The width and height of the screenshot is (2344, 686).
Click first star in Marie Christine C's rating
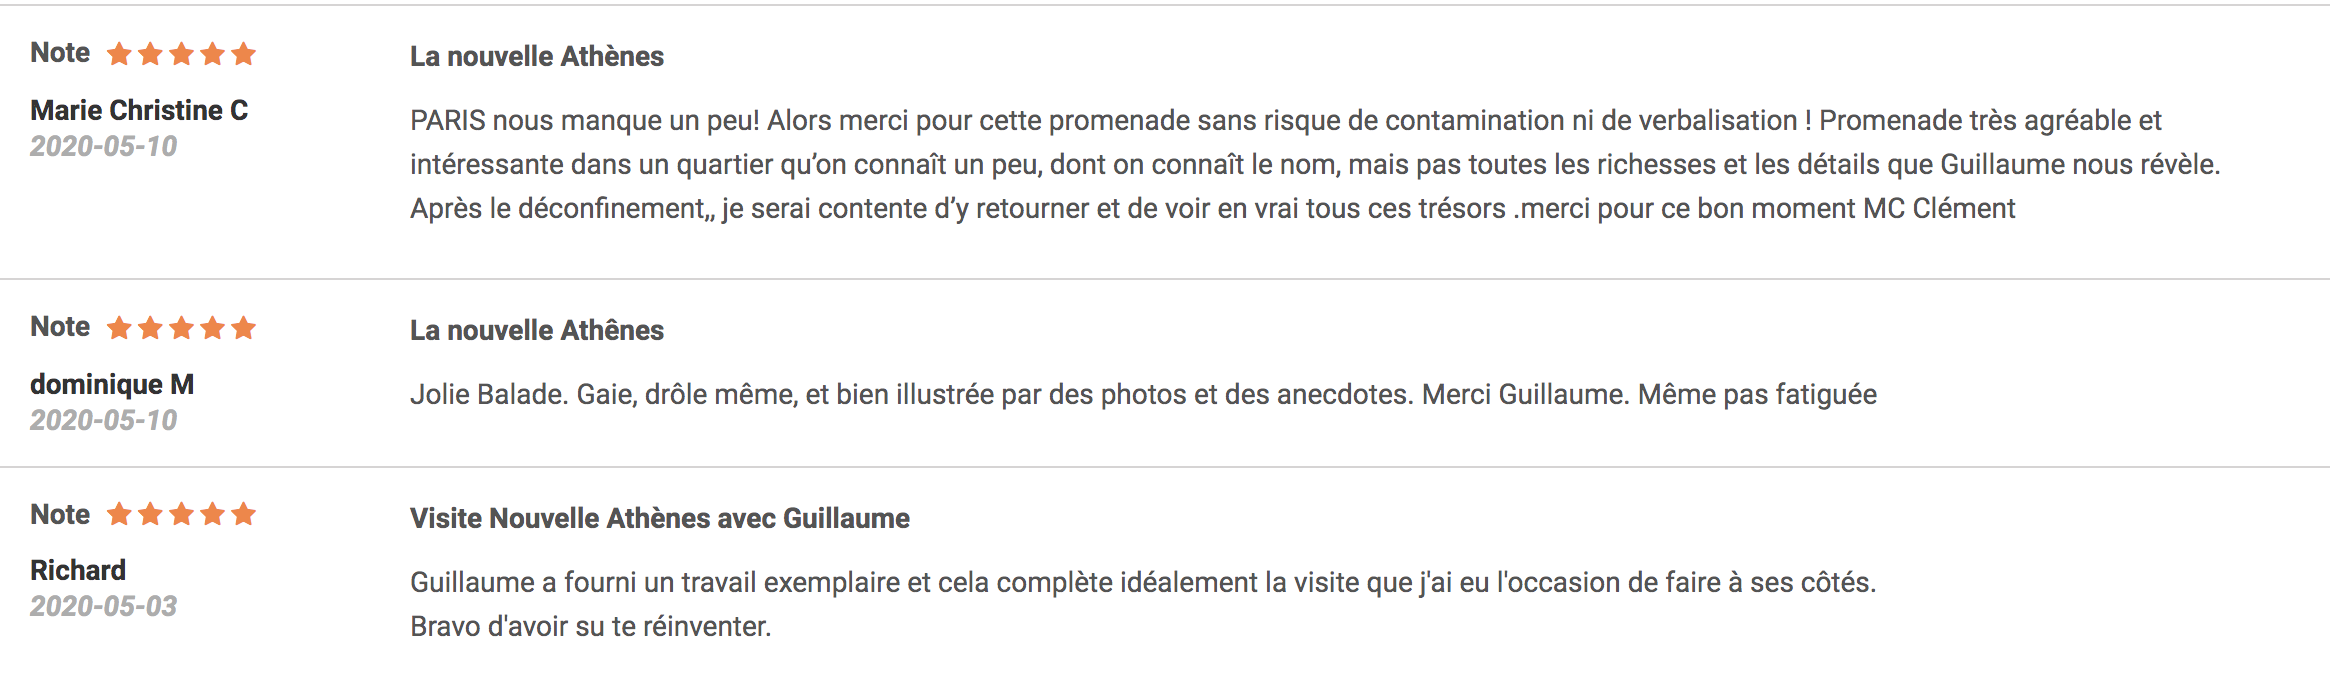click(x=119, y=54)
